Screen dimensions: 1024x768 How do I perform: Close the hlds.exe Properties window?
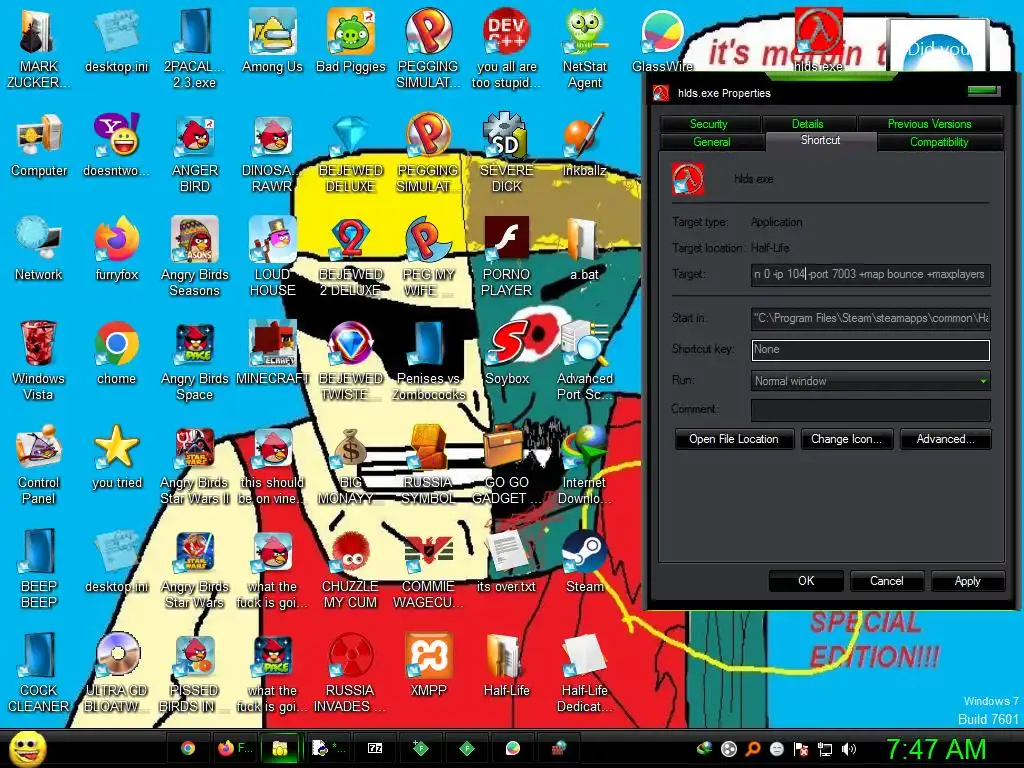[984, 91]
